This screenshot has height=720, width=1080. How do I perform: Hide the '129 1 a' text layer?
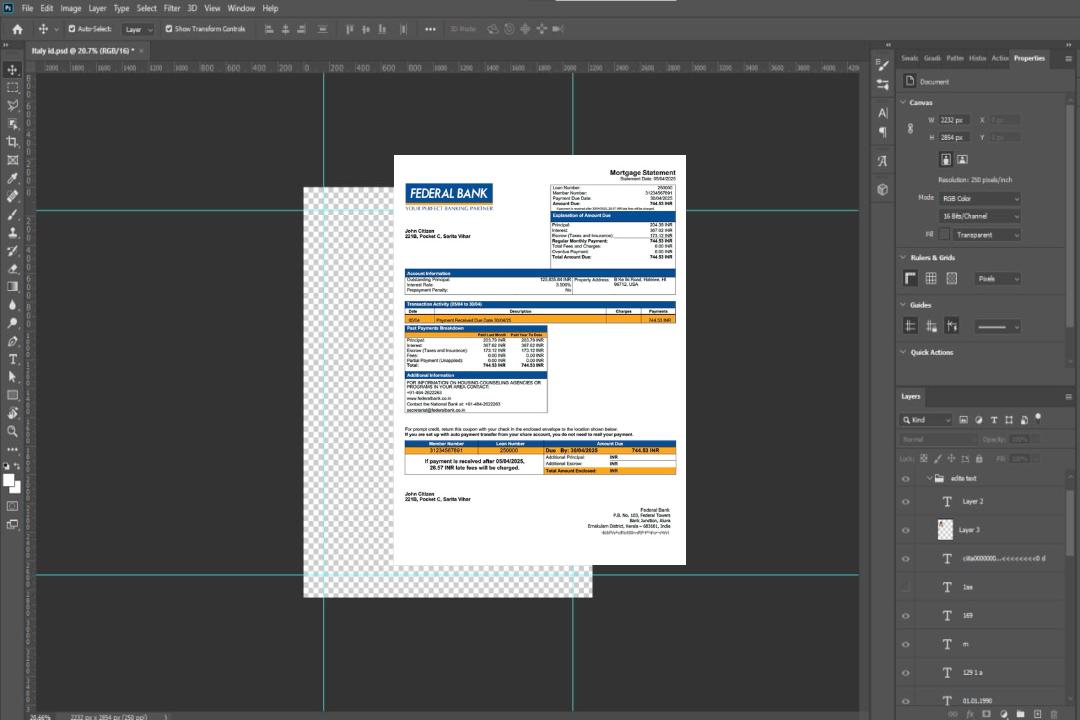point(906,672)
